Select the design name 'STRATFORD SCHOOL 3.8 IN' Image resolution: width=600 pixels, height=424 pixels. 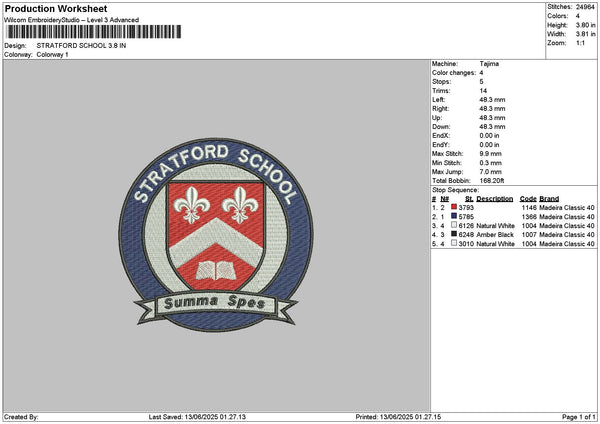point(81,46)
